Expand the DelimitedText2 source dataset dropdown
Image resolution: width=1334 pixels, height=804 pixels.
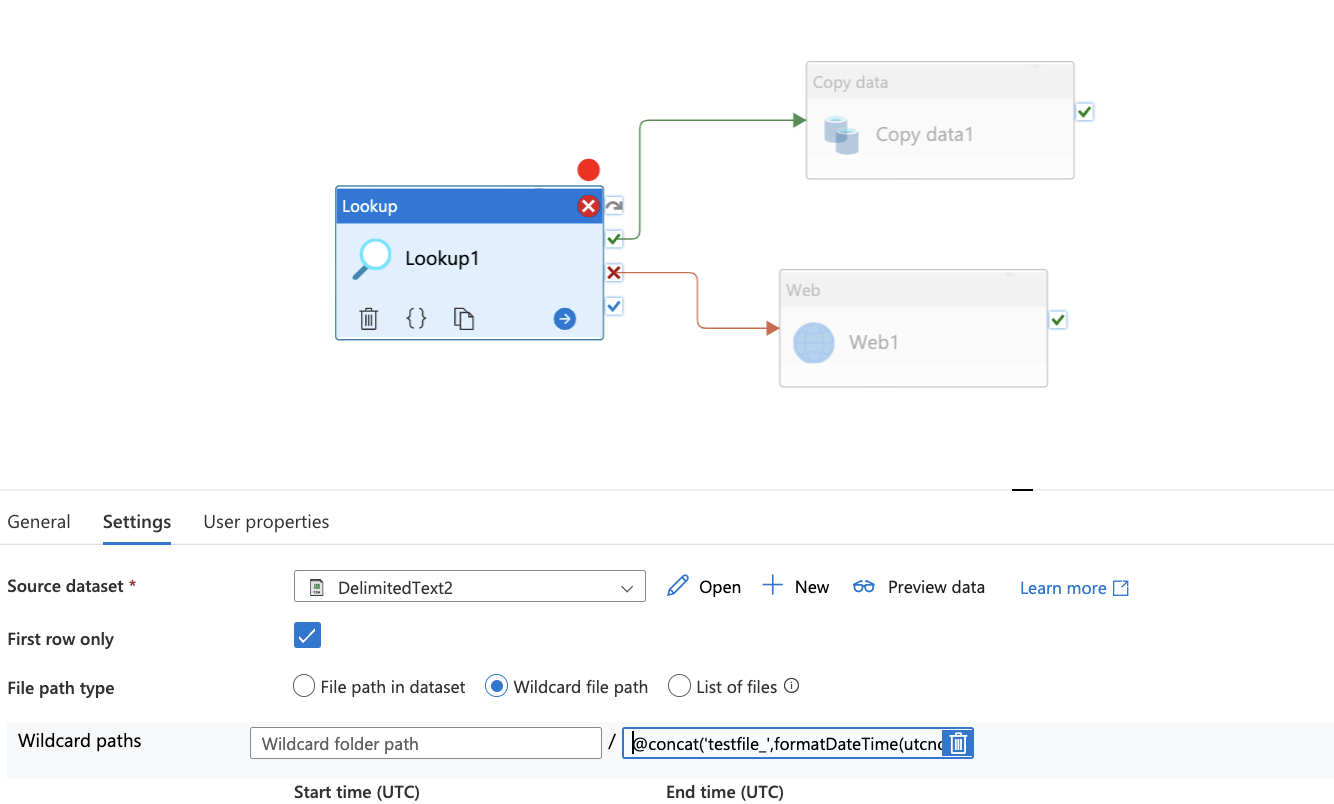point(470,587)
